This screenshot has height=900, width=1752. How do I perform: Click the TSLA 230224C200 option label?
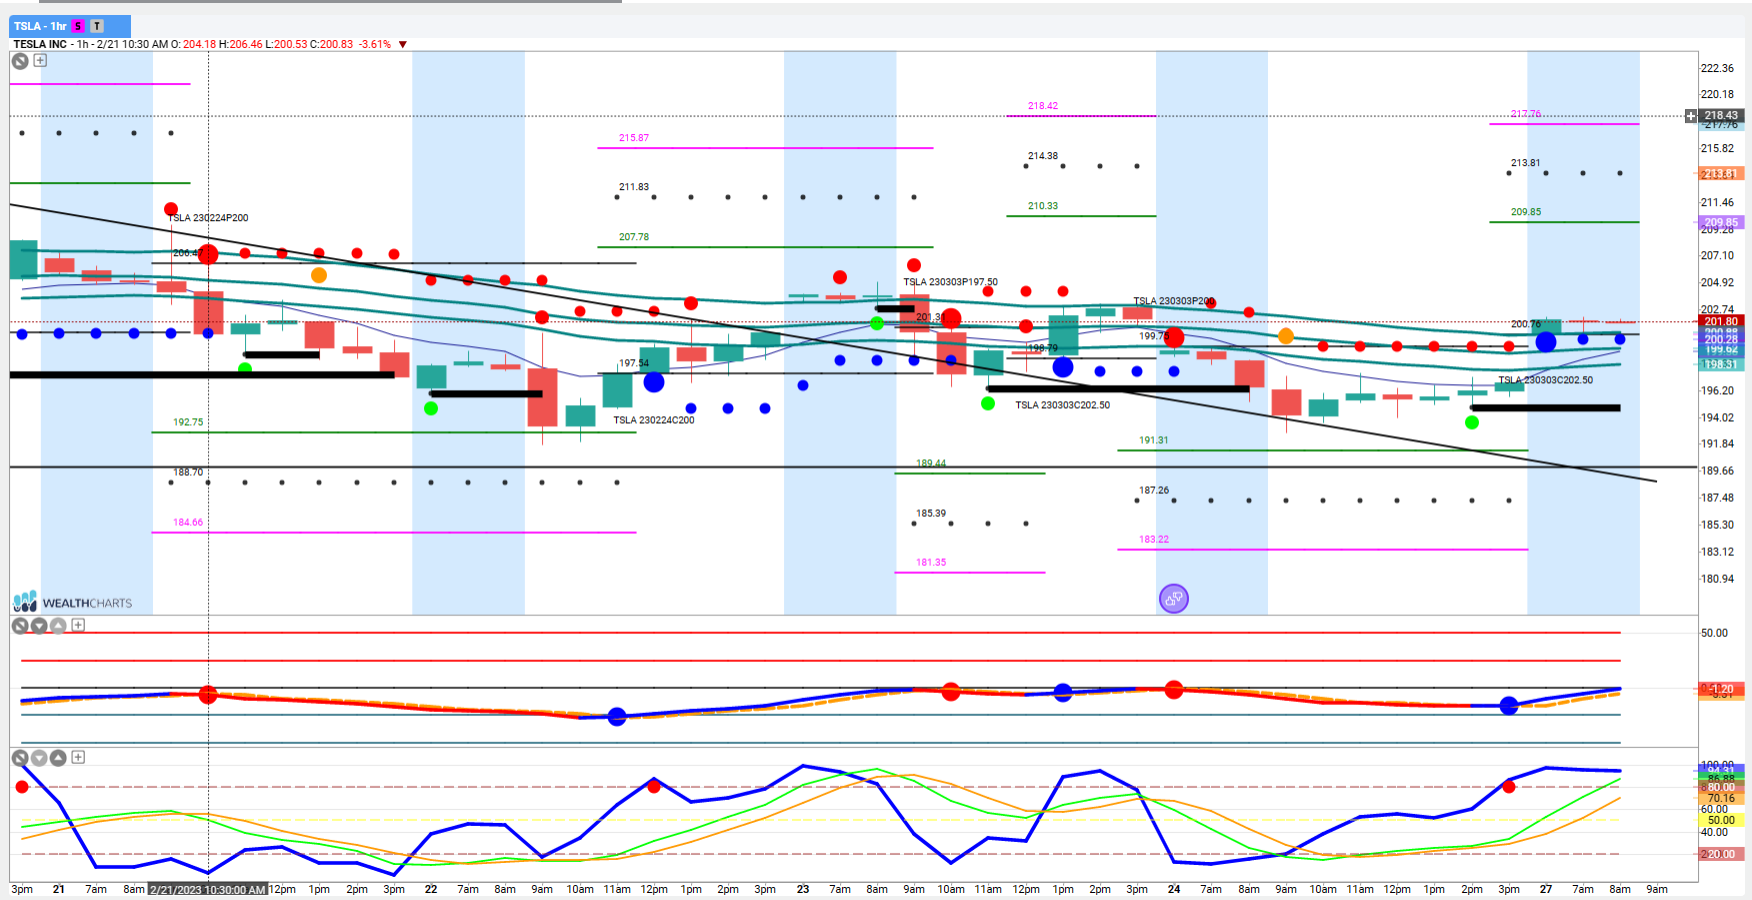point(654,420)
